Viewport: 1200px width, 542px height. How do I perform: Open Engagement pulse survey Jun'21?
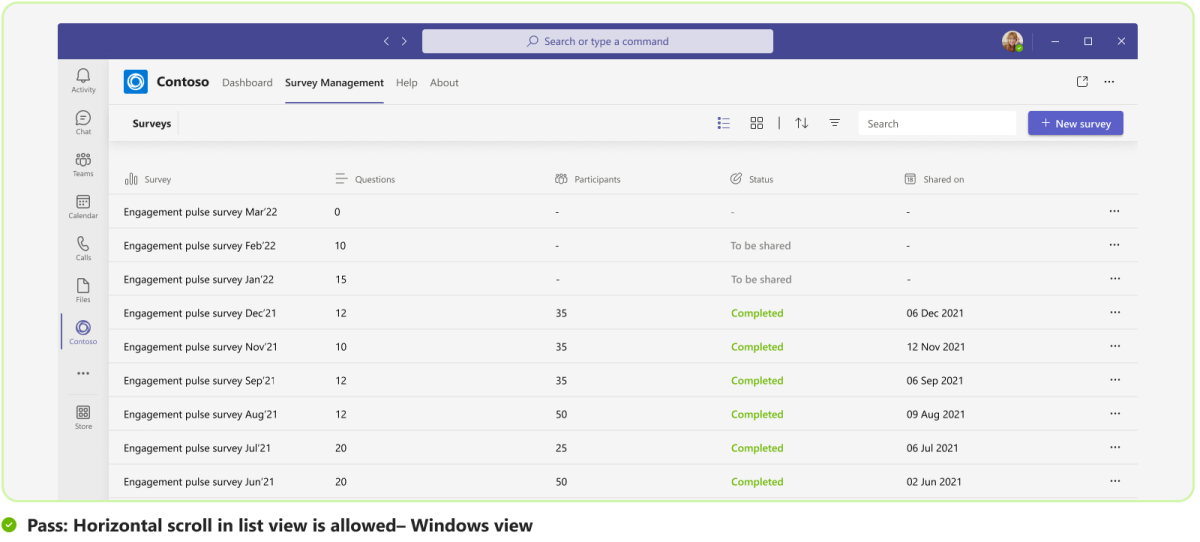199,482
